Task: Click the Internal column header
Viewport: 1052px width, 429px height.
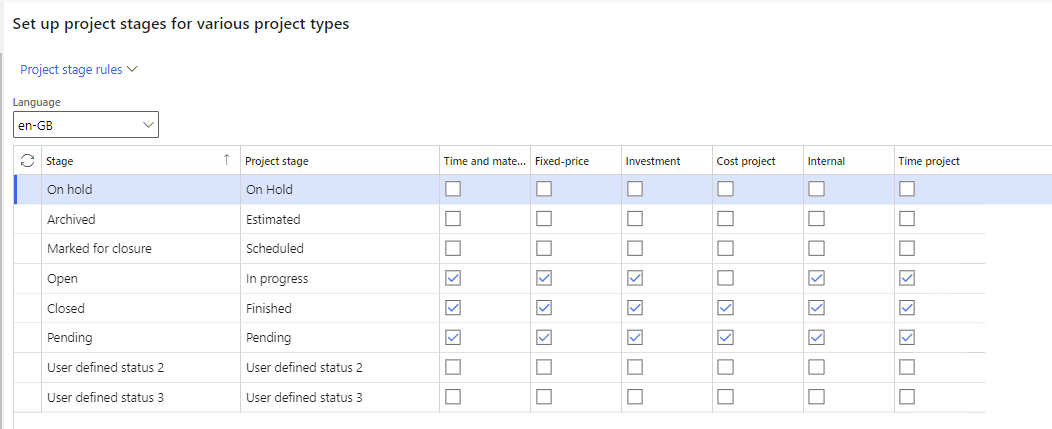Action: coord(849,161)
